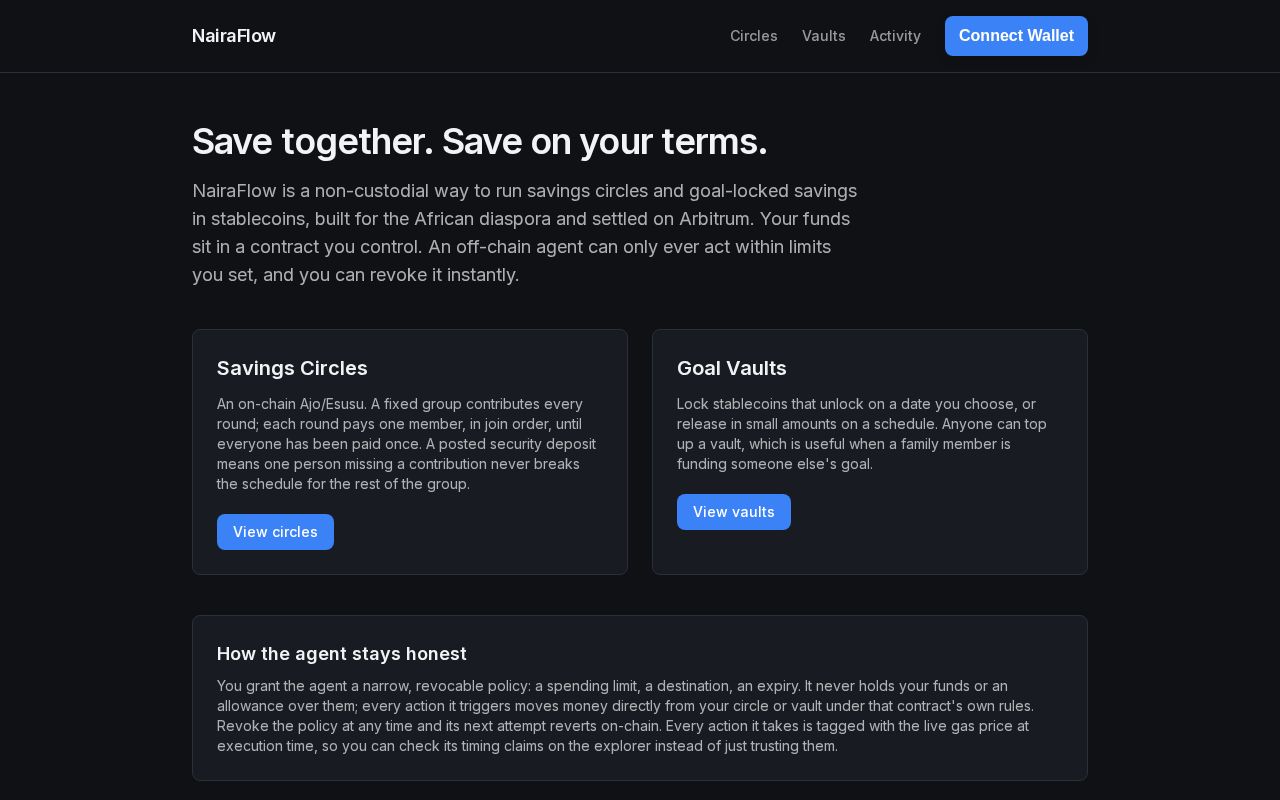Click the word 'Arbitrum' in the intro text
The width and height of the screenshot is (1280, 800).
pyautogui.click(x=717, y=219)
